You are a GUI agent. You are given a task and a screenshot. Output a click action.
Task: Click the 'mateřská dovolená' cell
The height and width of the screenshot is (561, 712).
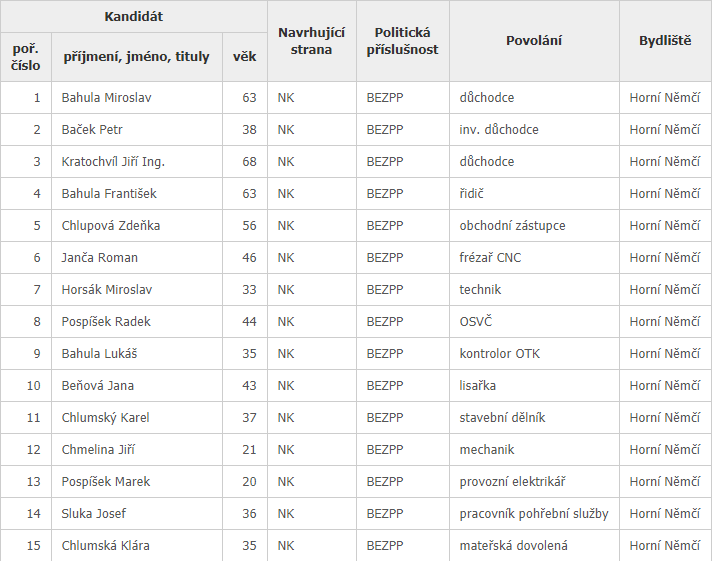point(513,546)
